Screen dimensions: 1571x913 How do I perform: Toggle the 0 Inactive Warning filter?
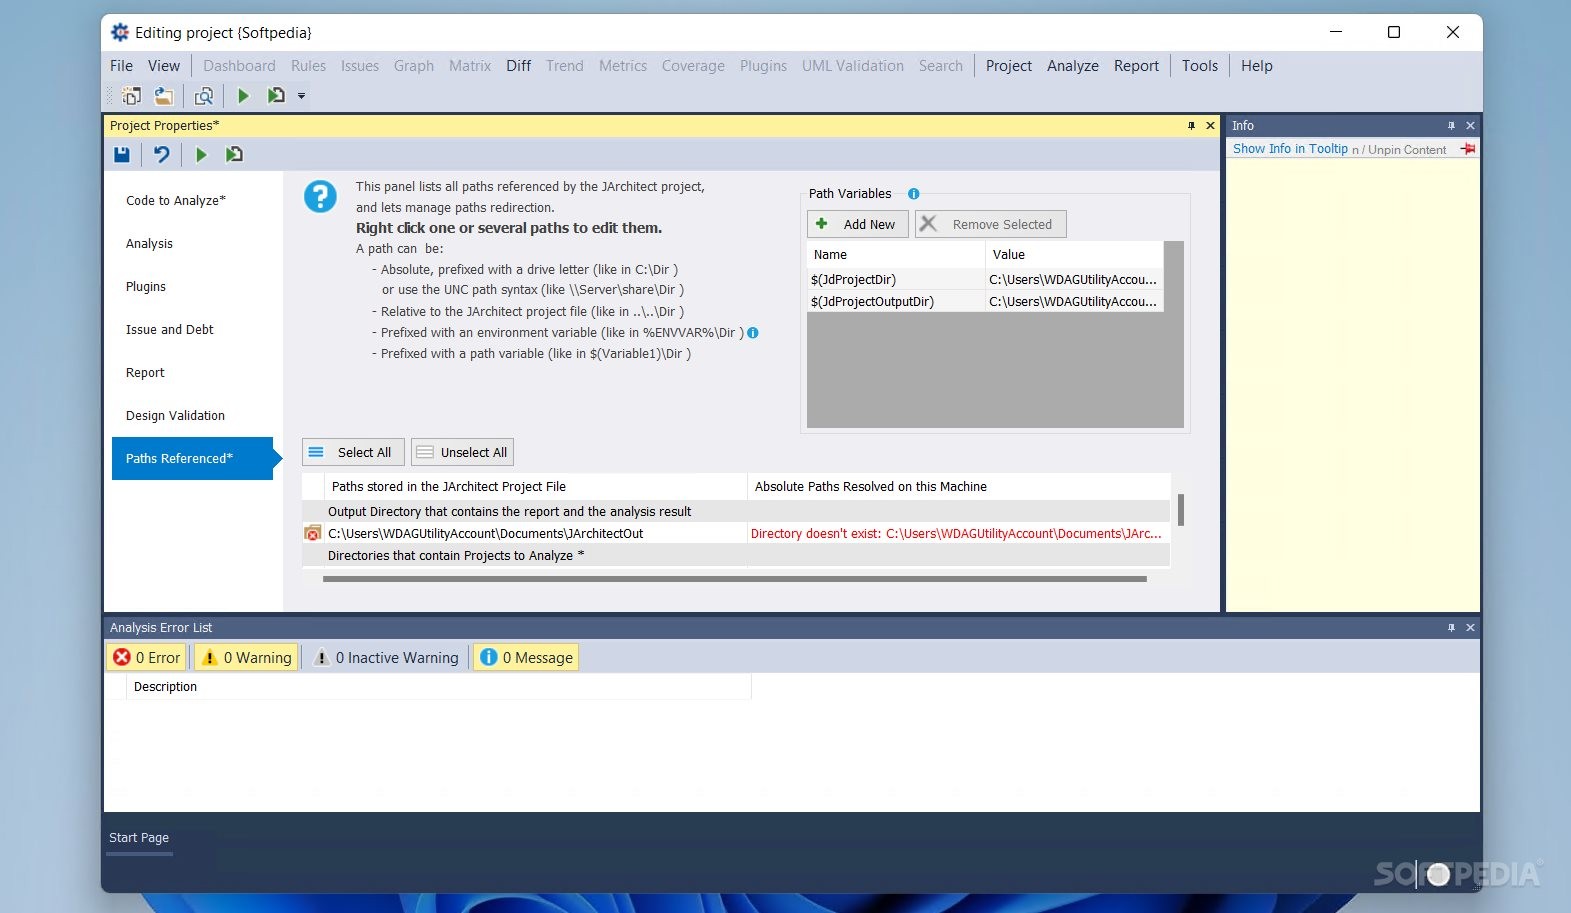pyautogui.click(x=385, y=657)
